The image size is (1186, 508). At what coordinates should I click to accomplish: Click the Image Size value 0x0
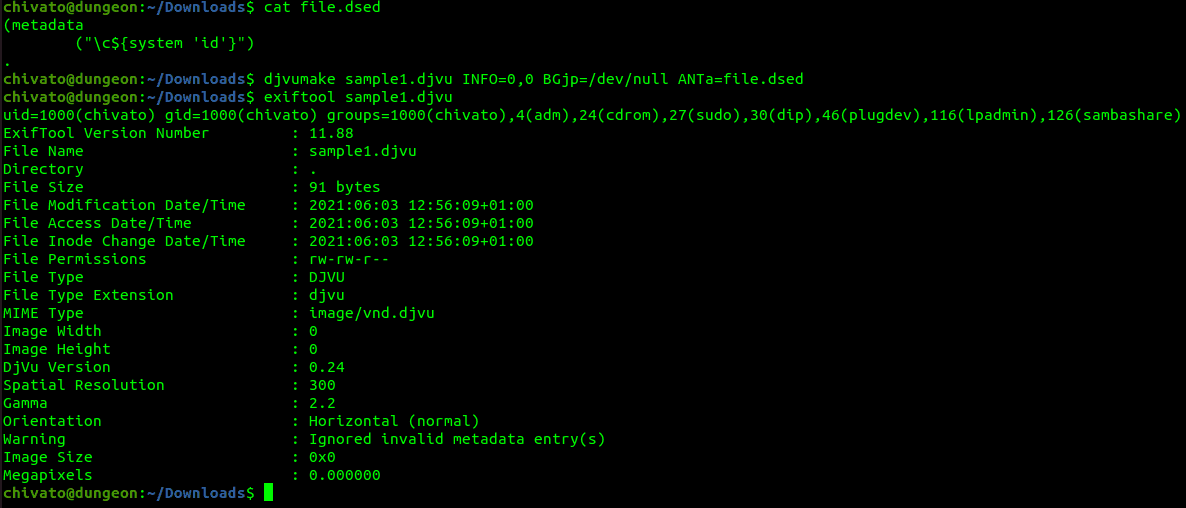pos(323,457)
